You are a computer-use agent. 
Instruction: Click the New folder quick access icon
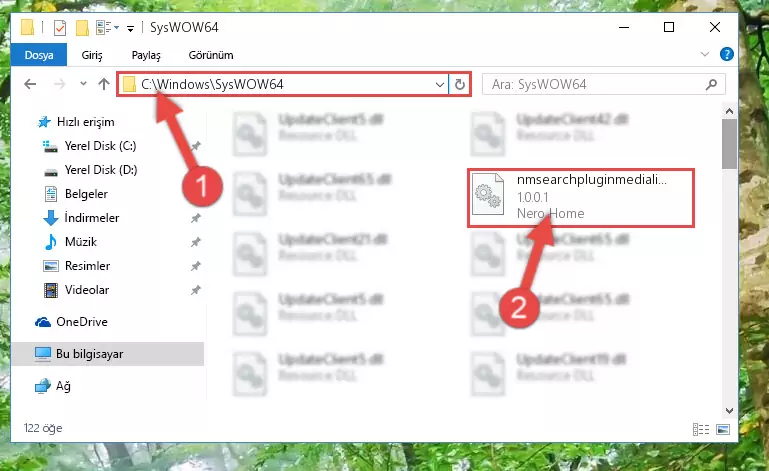tap(82, 27)
